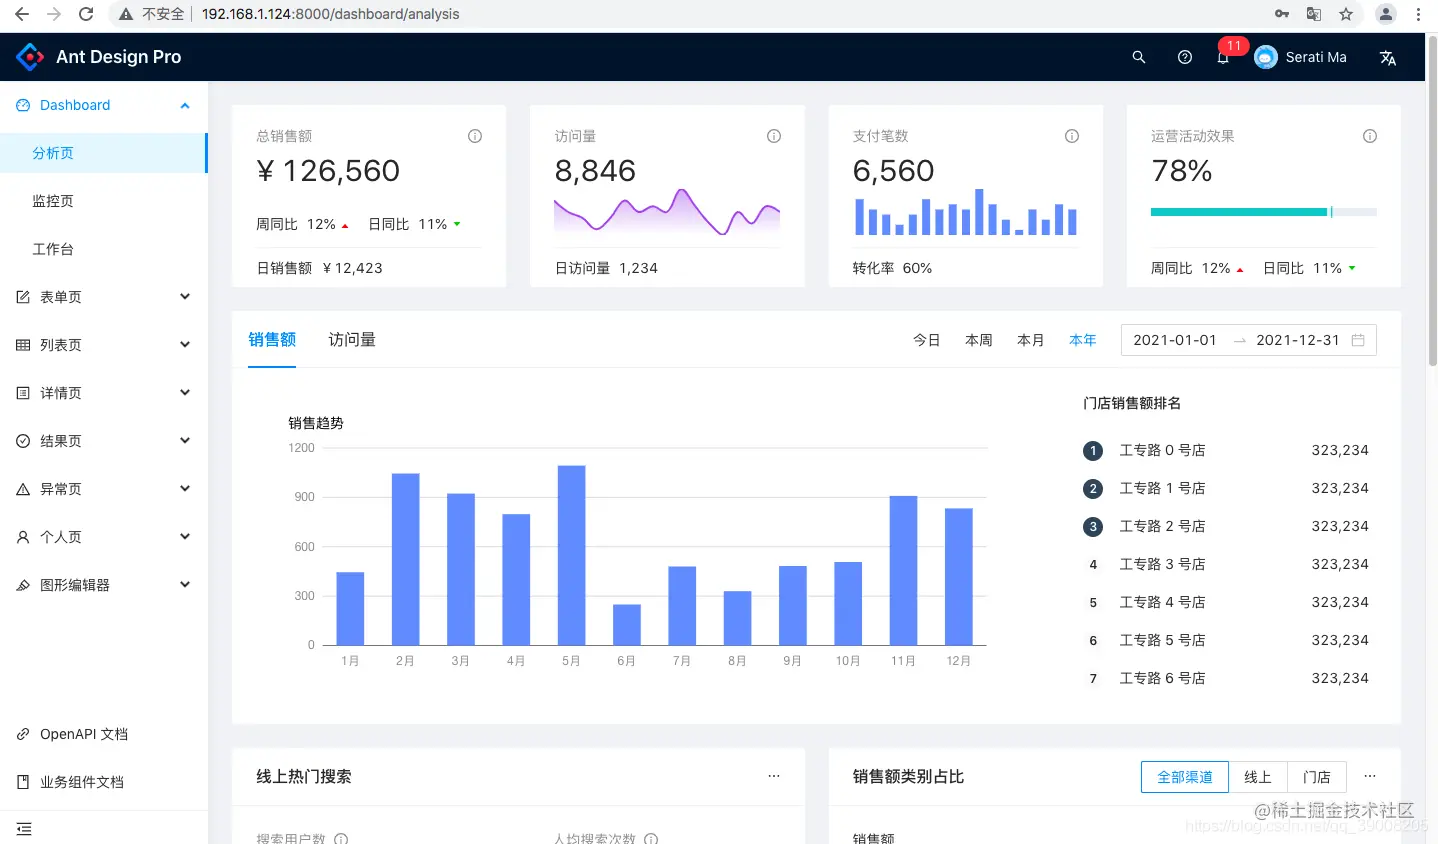Image resolution: width=1438 pixels, height=844 pixels.
Task: Open the notifications bell with 11 badge
Action: click(1222, 57)
